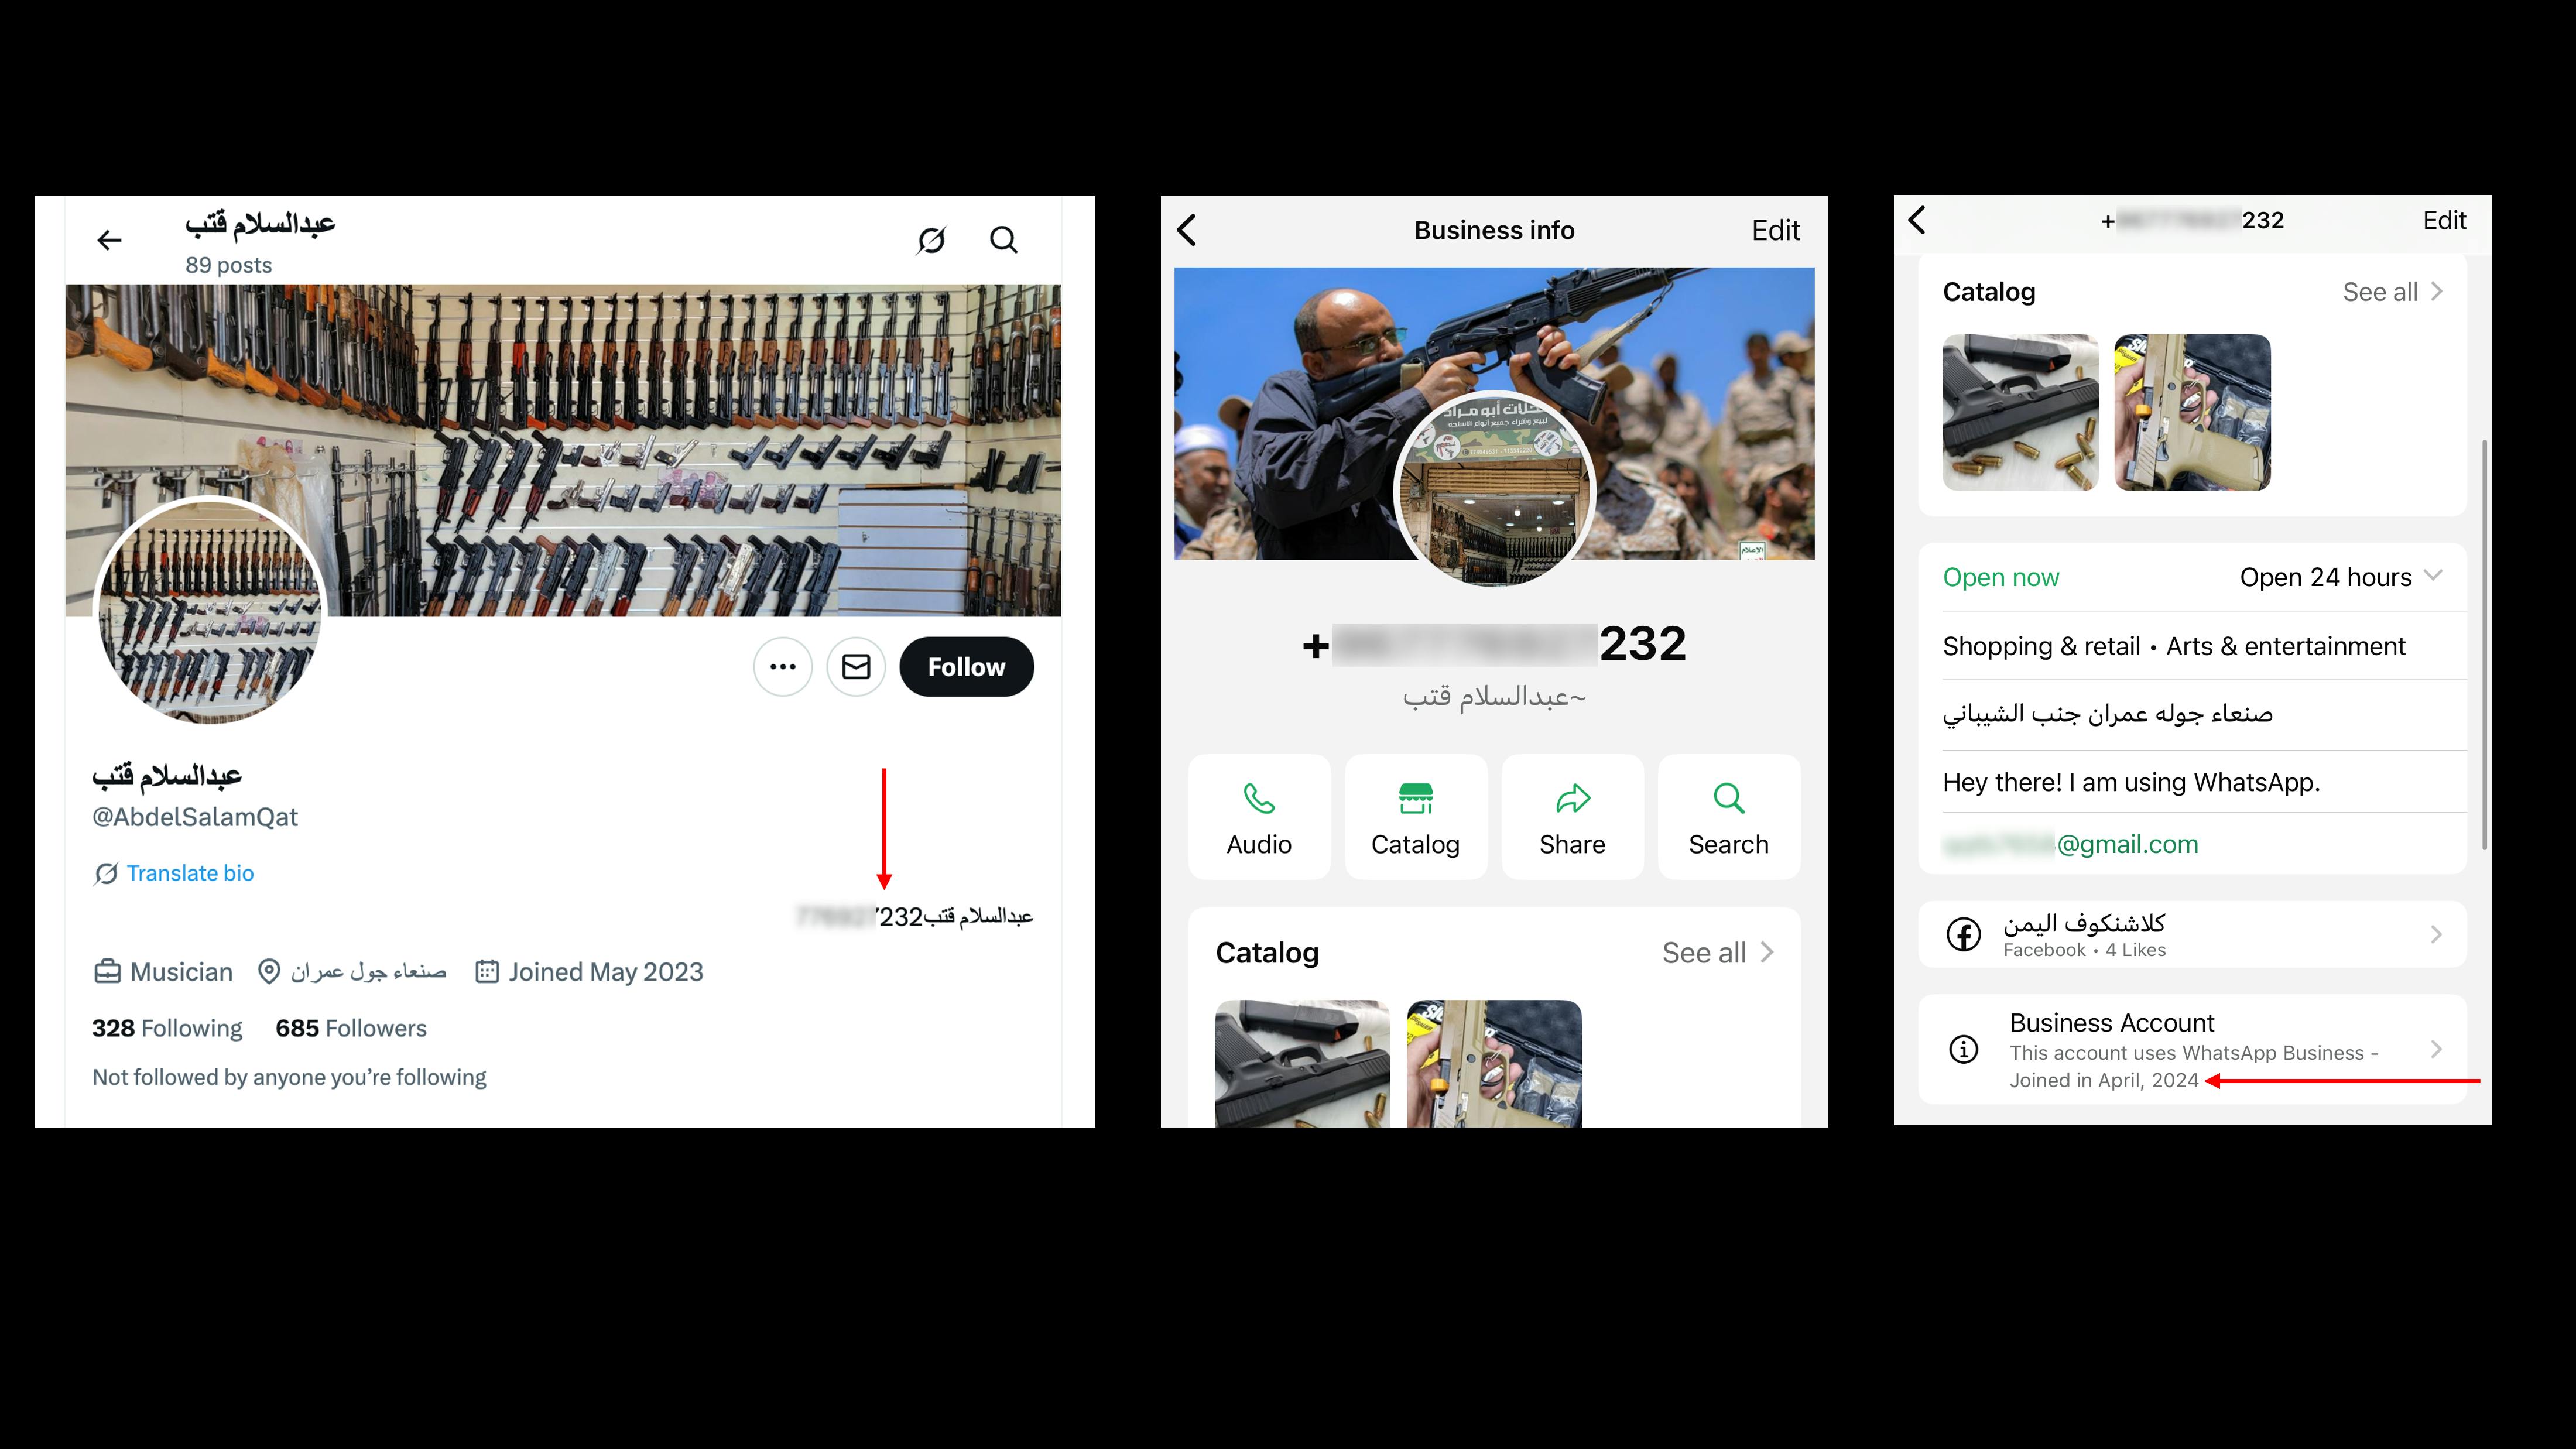Follow the AbdelSalamQat account
The image size is (2576, 1449).
coord(966,667)
